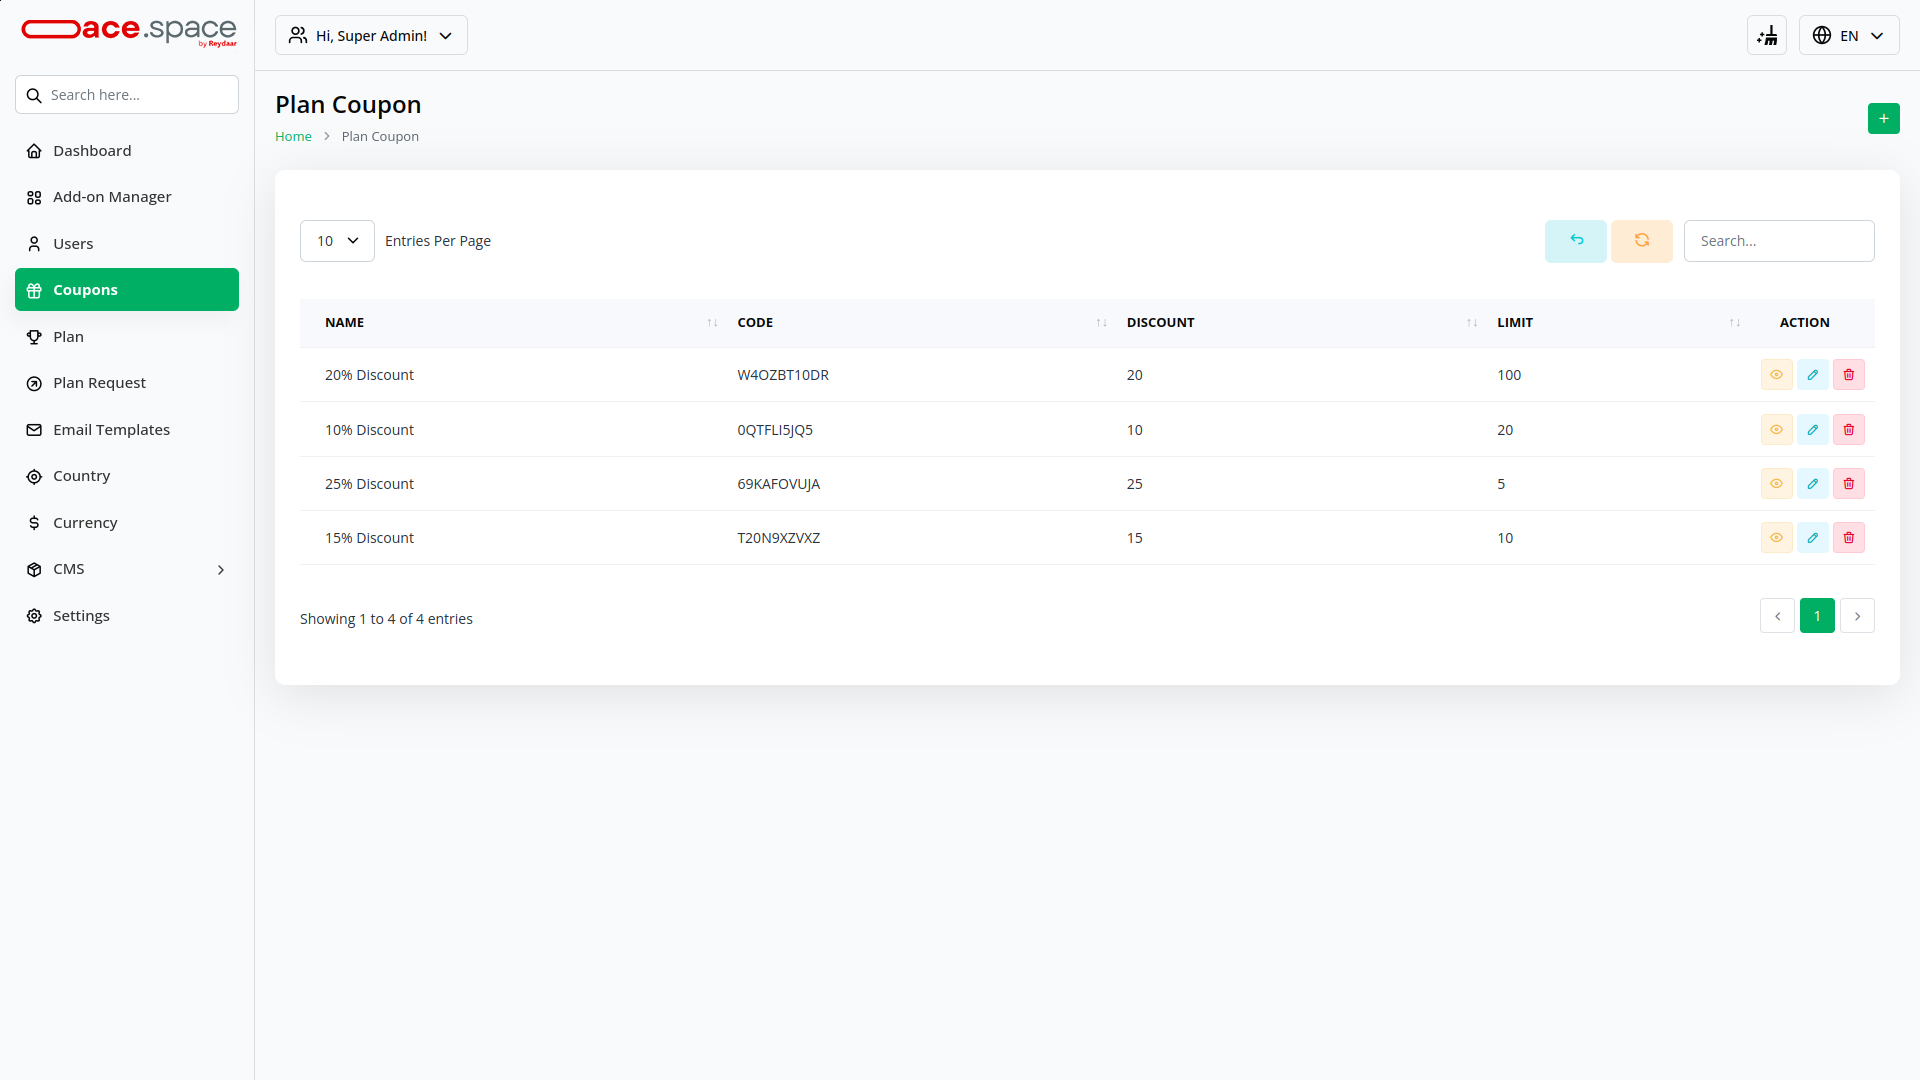The width and height of the screenshot is (1920, 1080).
Task: Delete the 10% Discount coupon
Action: 1848,430
